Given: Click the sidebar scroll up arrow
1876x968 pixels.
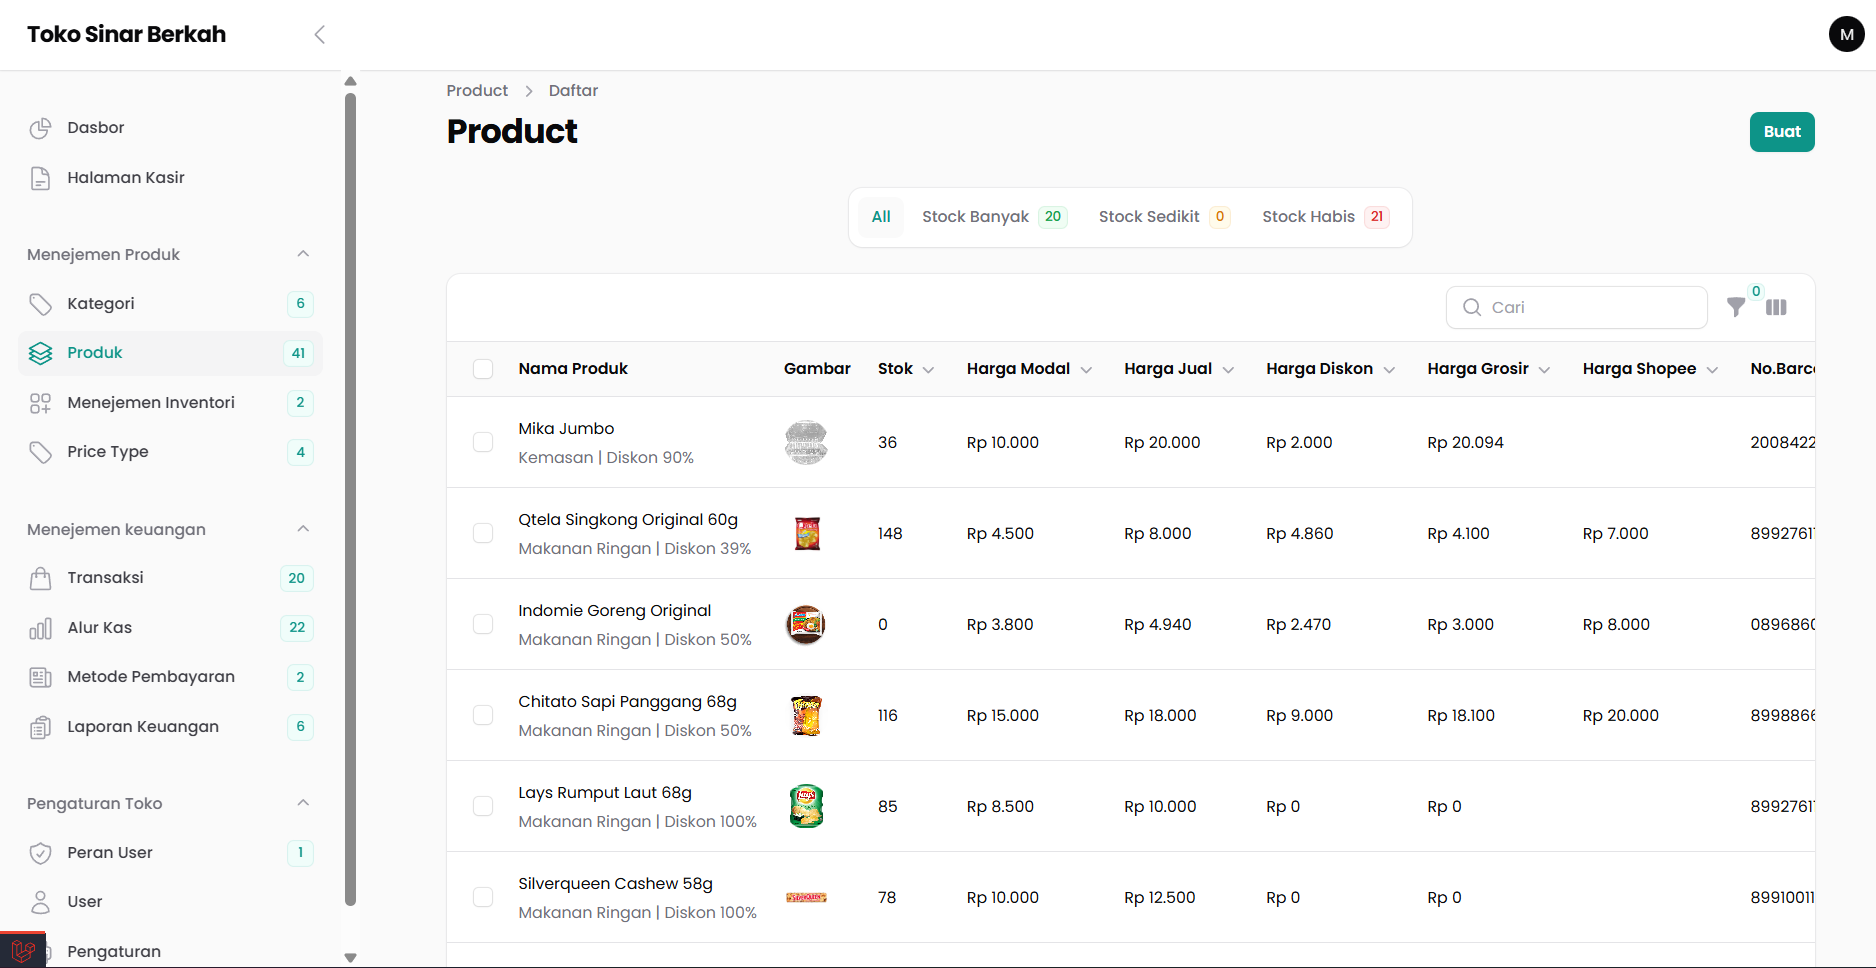Looking at the screenshot, I should click(x=350, y=81).
